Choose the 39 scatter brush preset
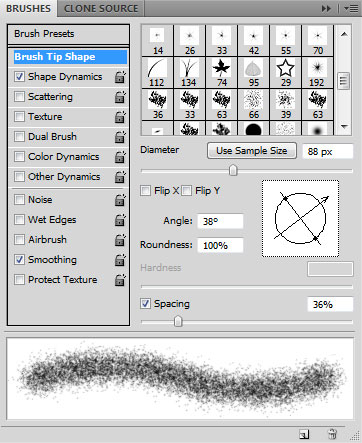 point(285,105)
